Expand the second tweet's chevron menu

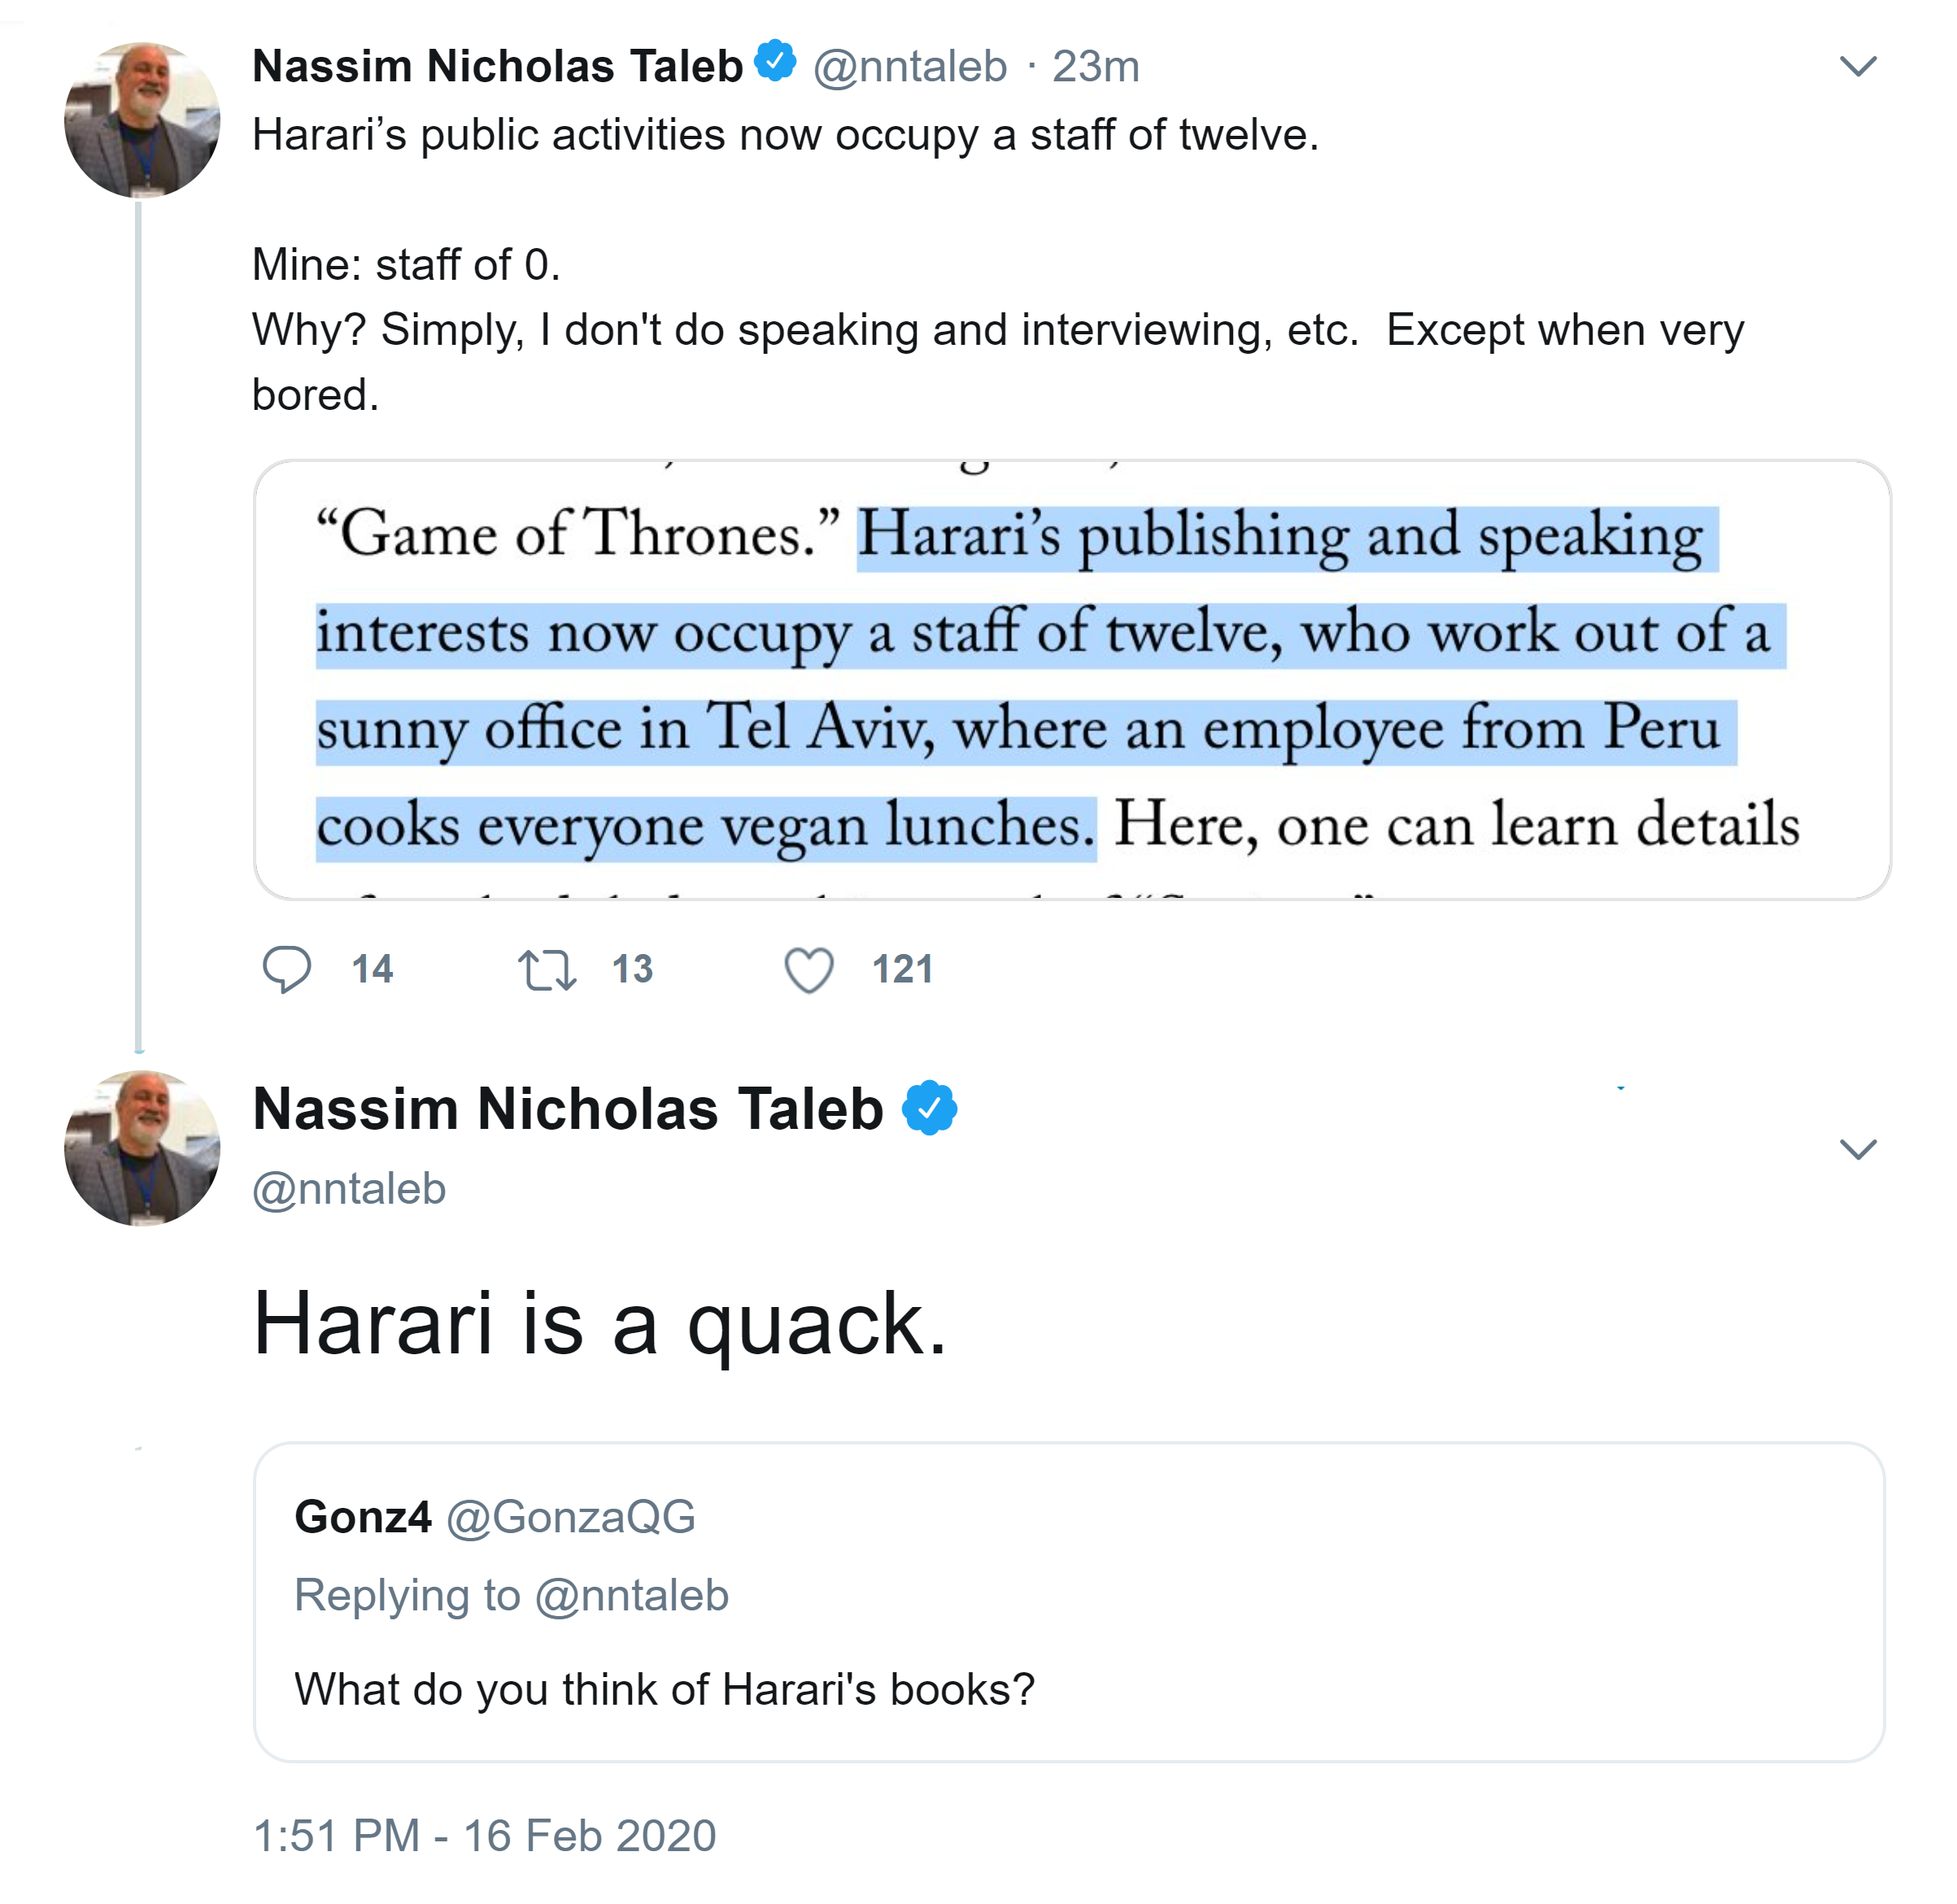1857,1149
